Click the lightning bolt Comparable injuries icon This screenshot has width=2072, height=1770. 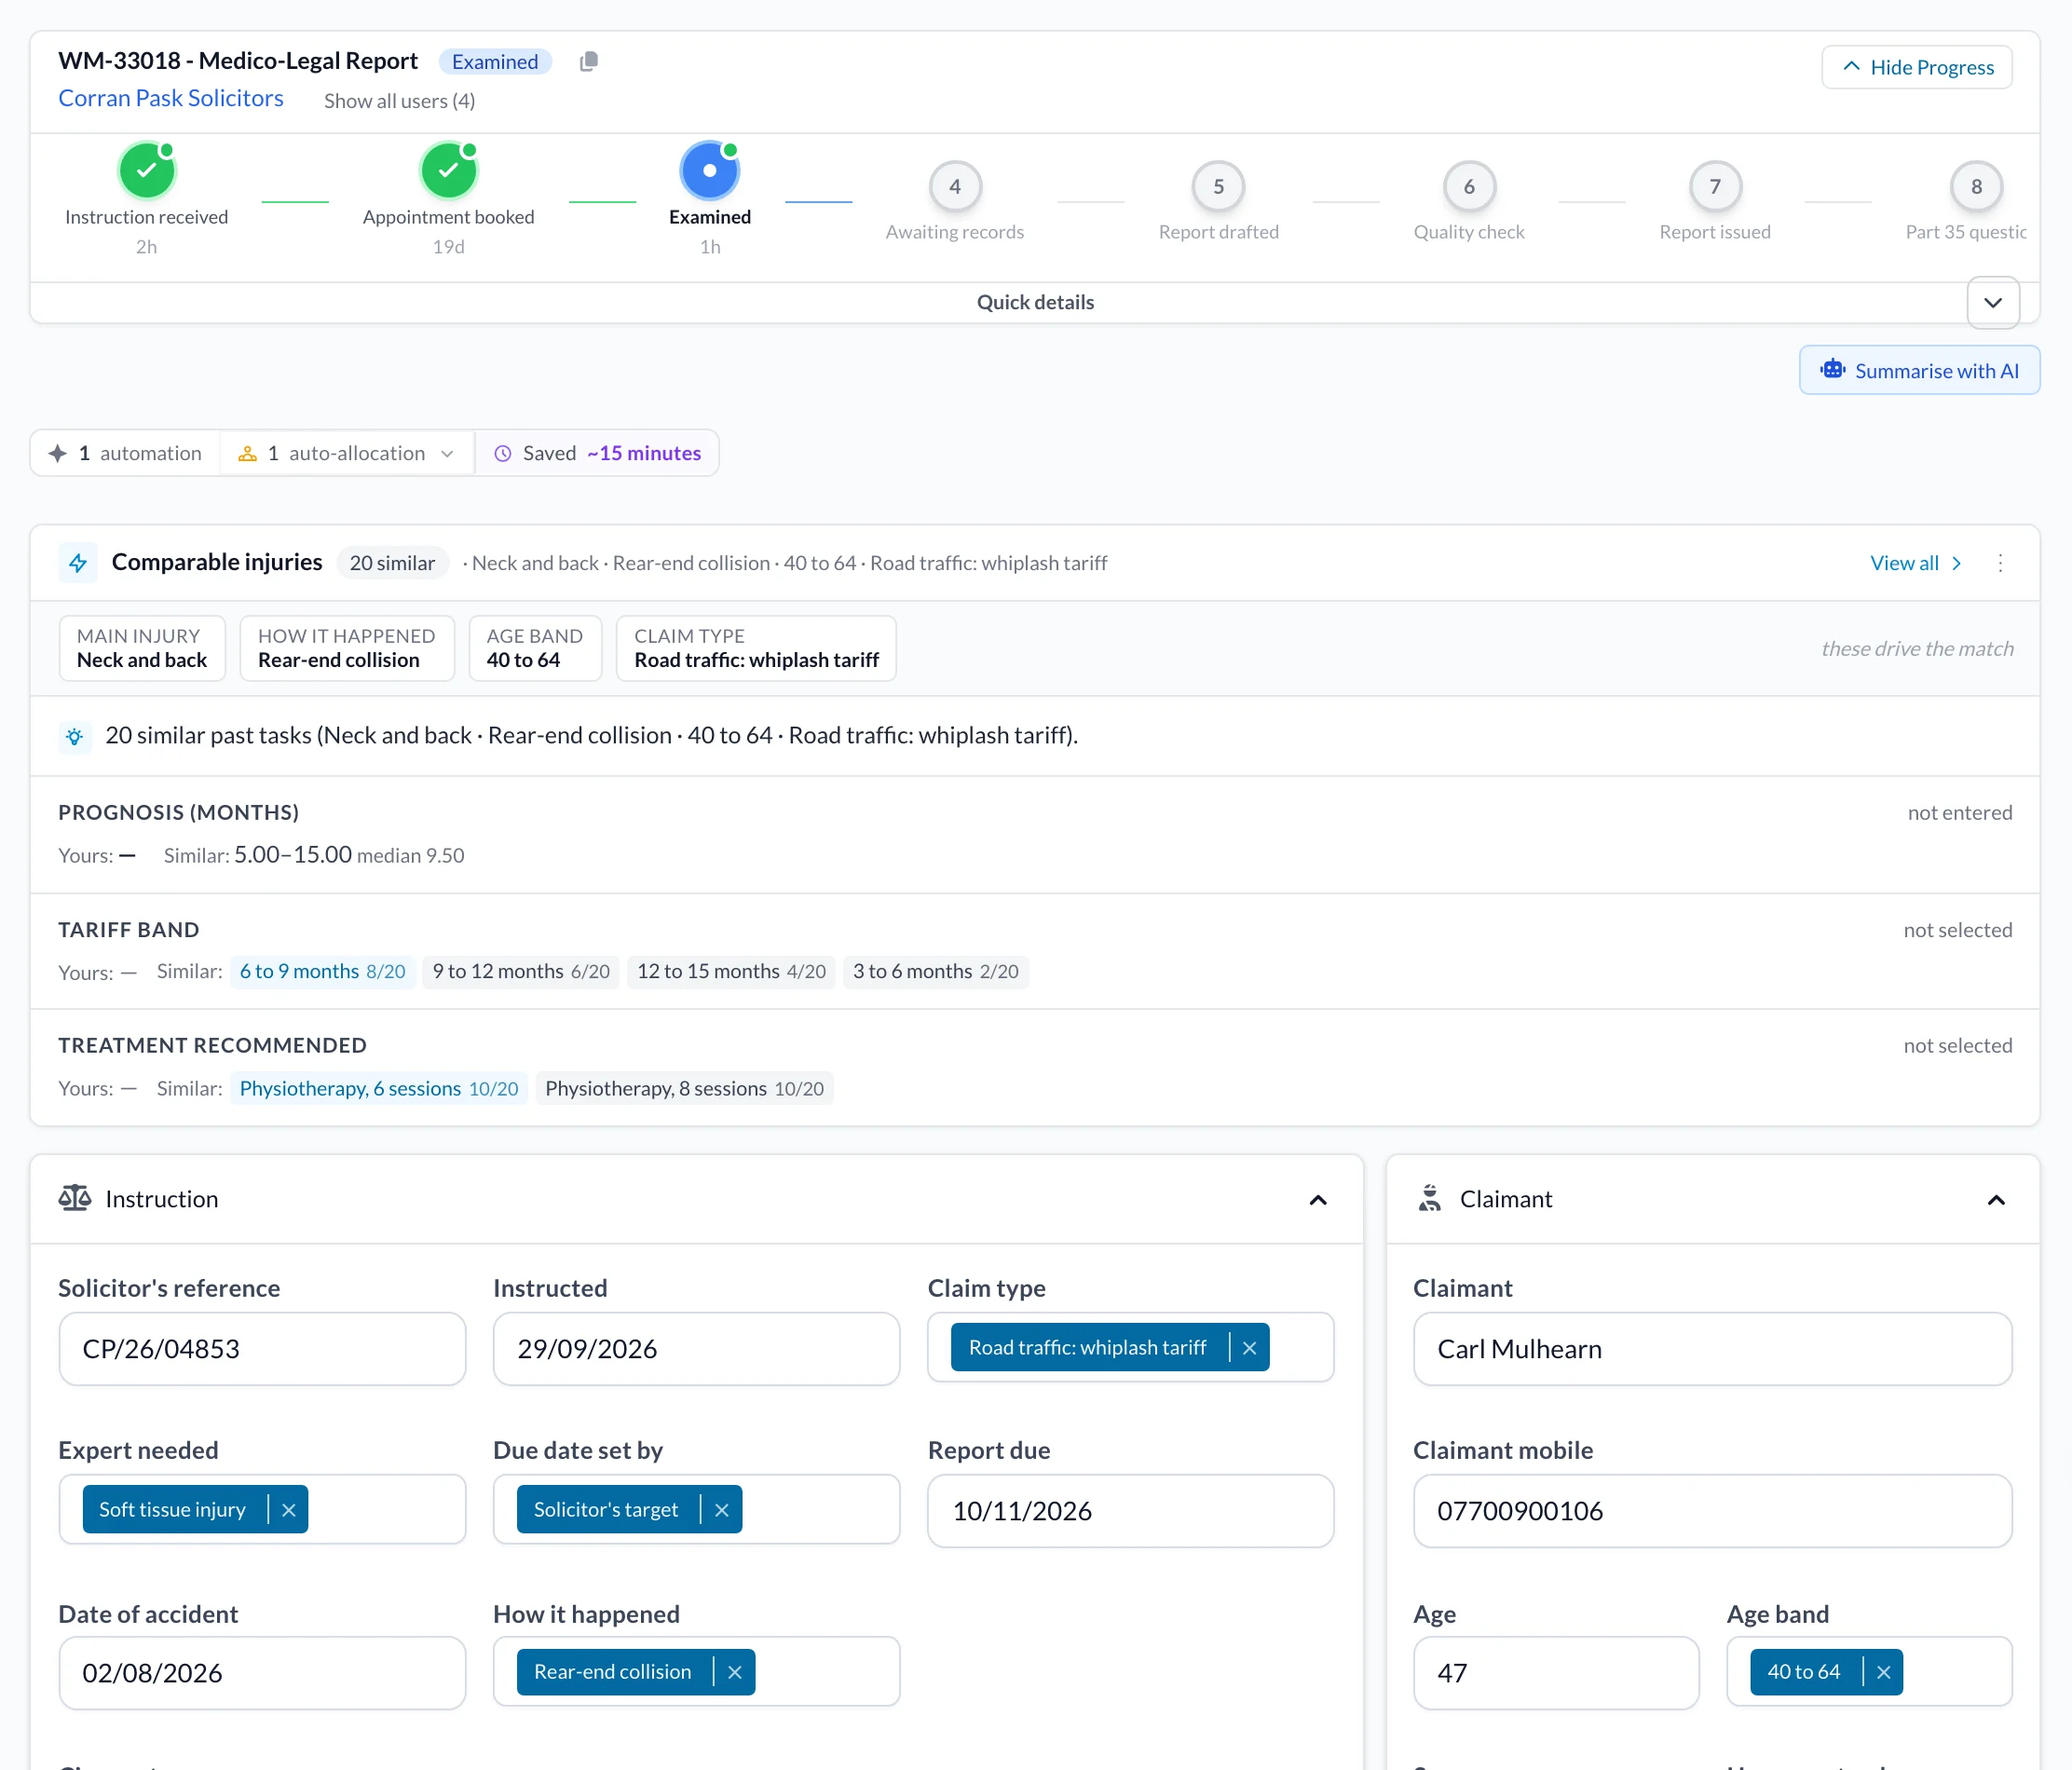pos(78,563)
